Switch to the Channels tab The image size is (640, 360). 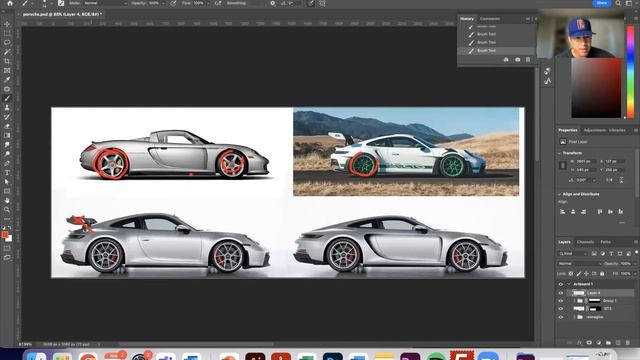pos(585,242)
